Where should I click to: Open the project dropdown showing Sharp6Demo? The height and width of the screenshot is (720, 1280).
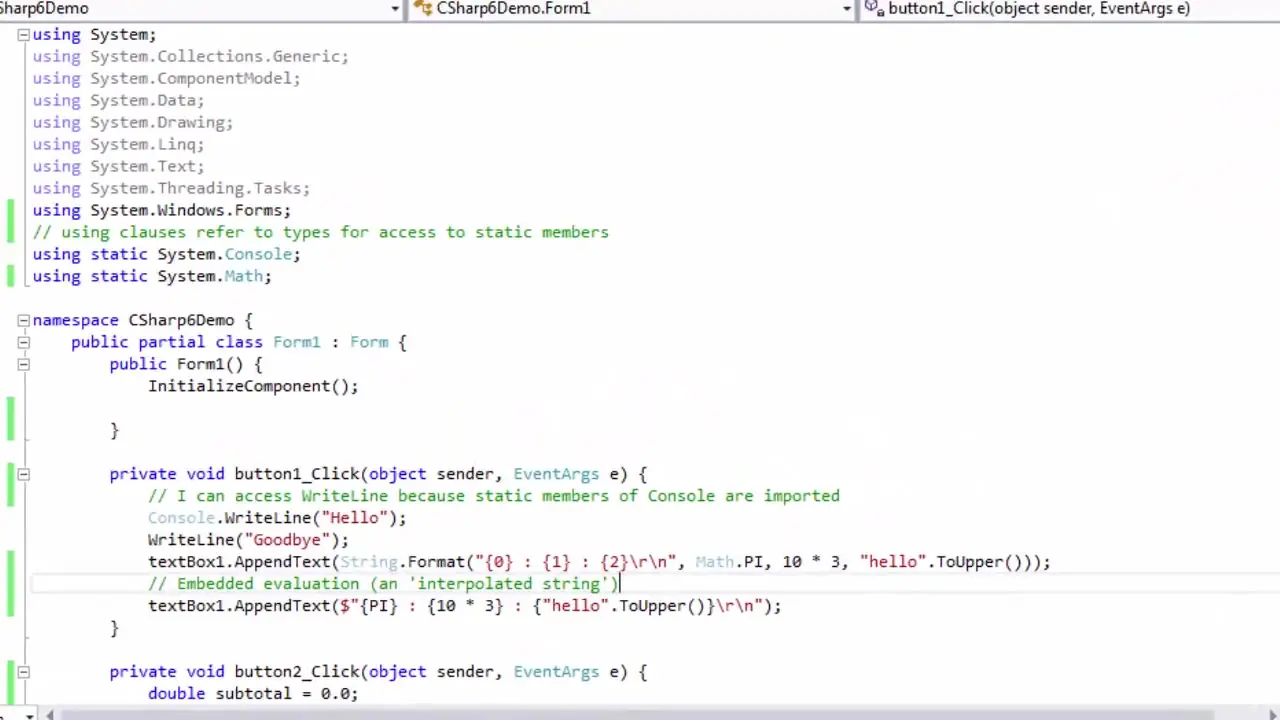(200, 9)
